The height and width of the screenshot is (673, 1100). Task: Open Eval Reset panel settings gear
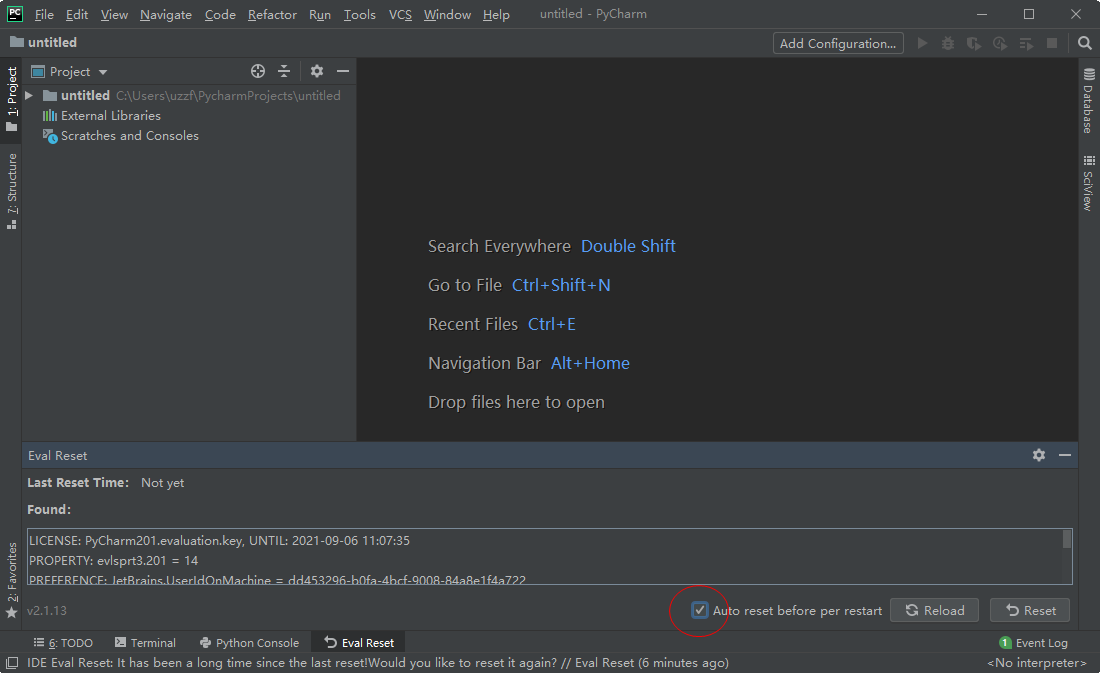1039,455
